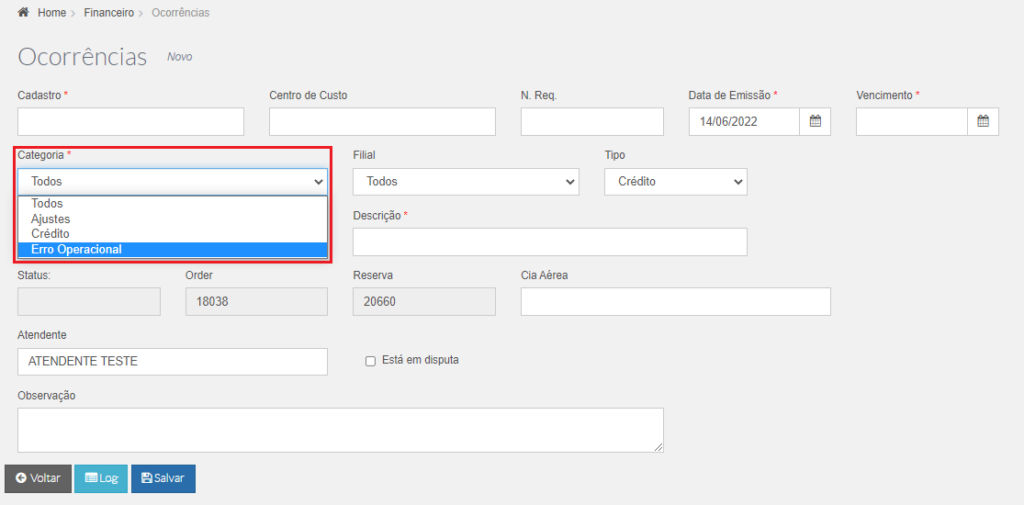Open calendar picker for Data de Emissão

pos(814,122)
